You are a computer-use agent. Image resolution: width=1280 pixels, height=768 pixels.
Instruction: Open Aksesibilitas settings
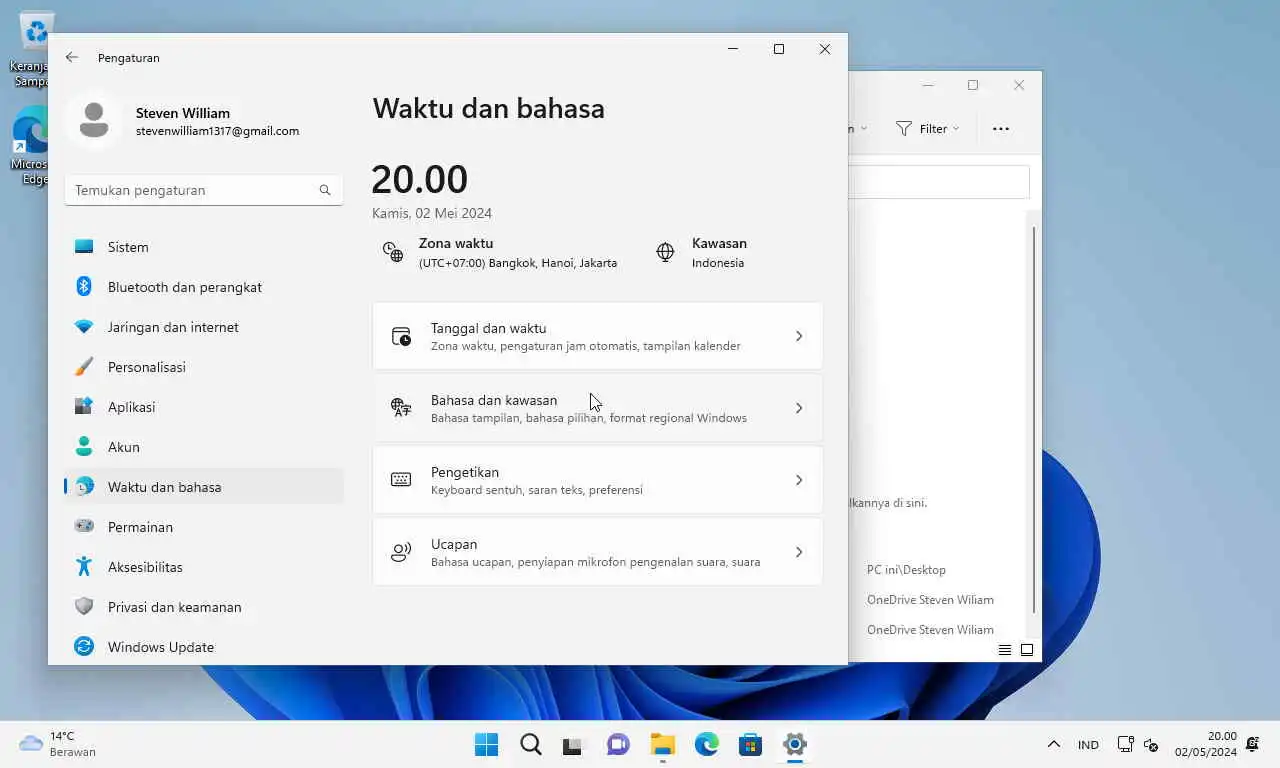pyautogui.click(x=204, y=567)
